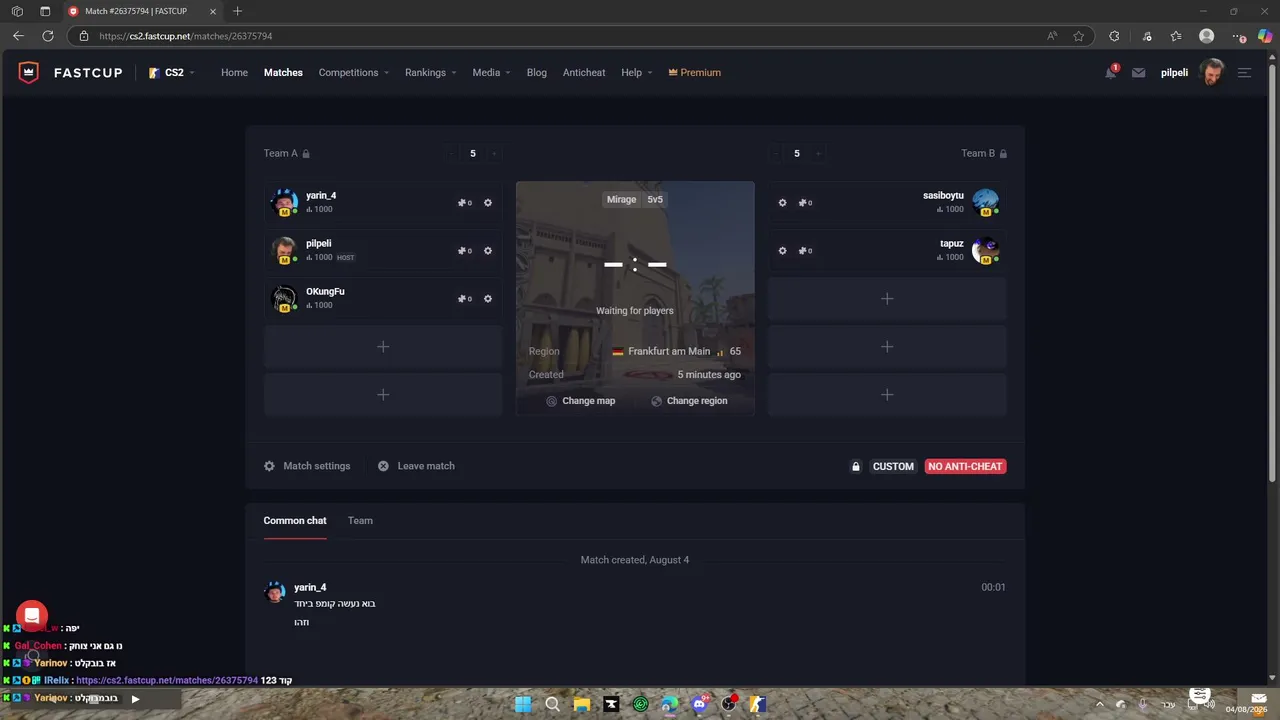
Task: Toggle the Team A lock
Action: click(x=306, y=154)
